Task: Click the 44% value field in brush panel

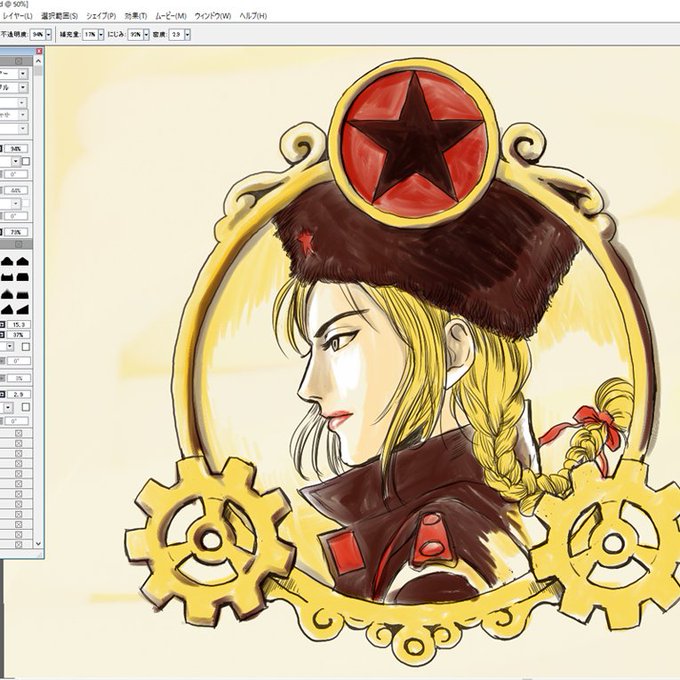Action: click(16, 190)
